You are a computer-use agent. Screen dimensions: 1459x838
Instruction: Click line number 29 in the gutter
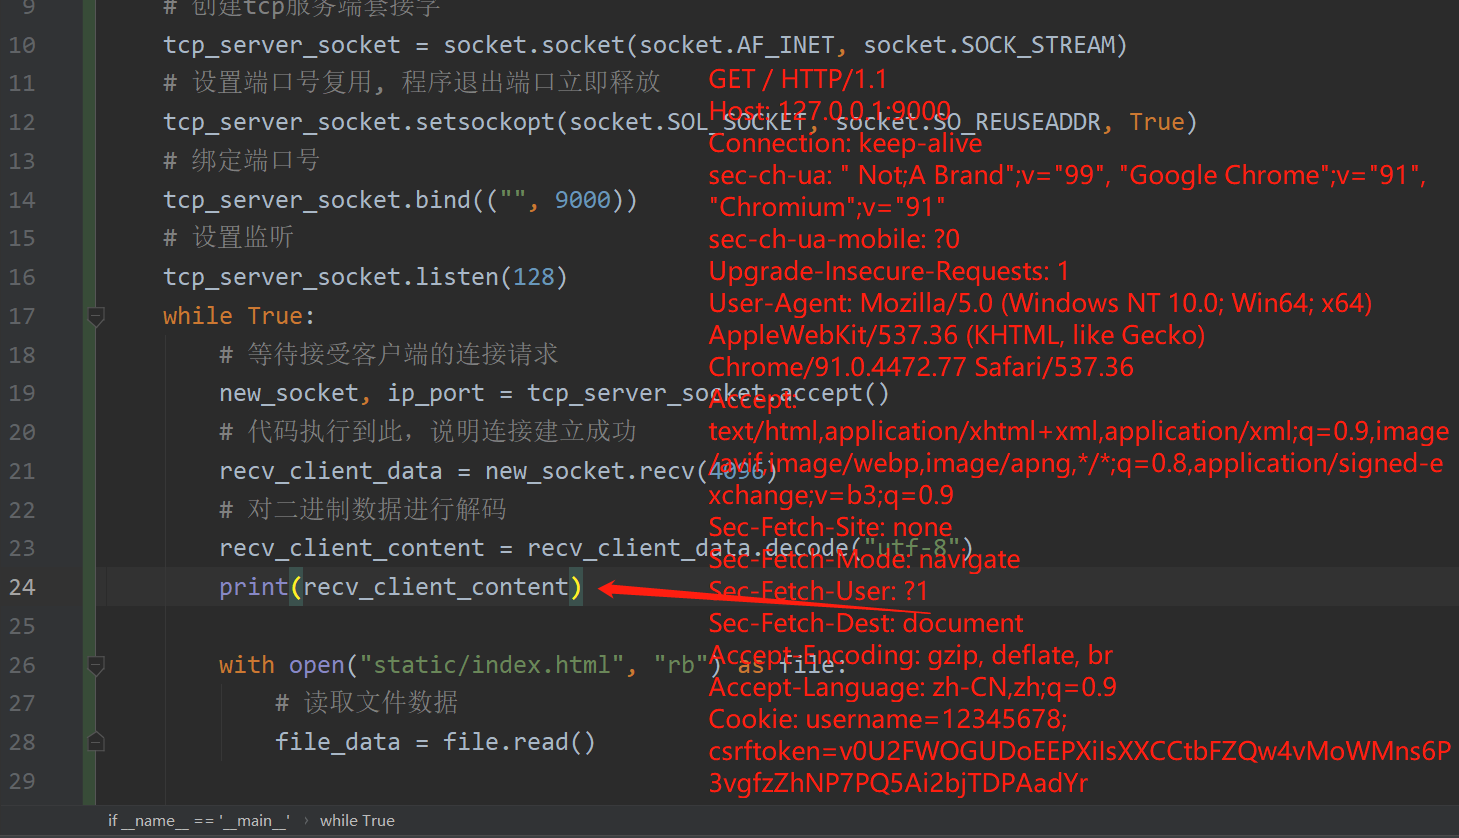pyautogui.click(x=22, y=781)
